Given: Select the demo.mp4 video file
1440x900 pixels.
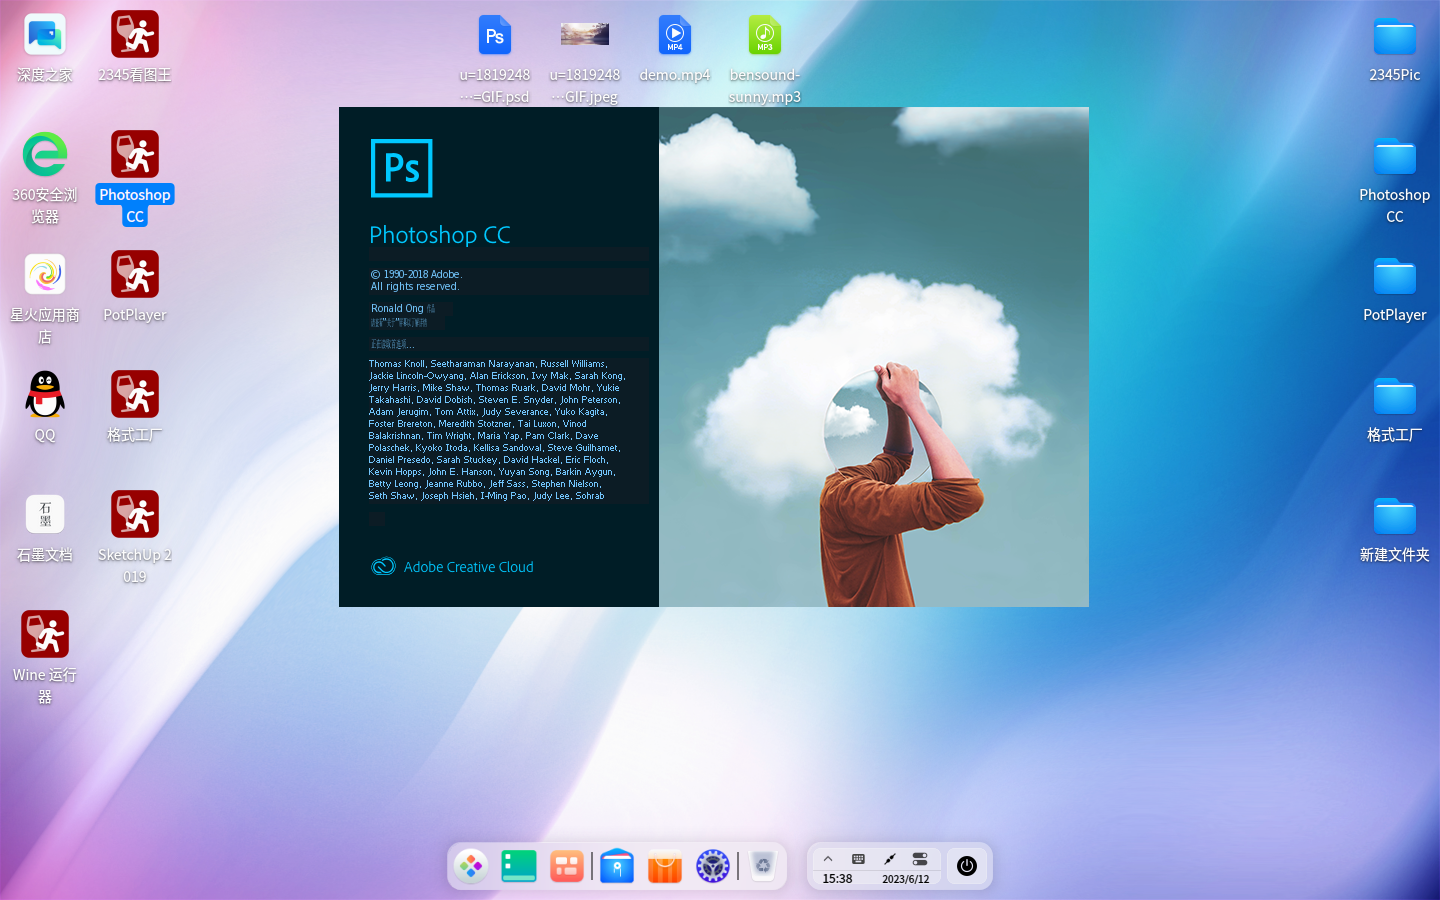Looking at the screenshot, I should point(675,37).
